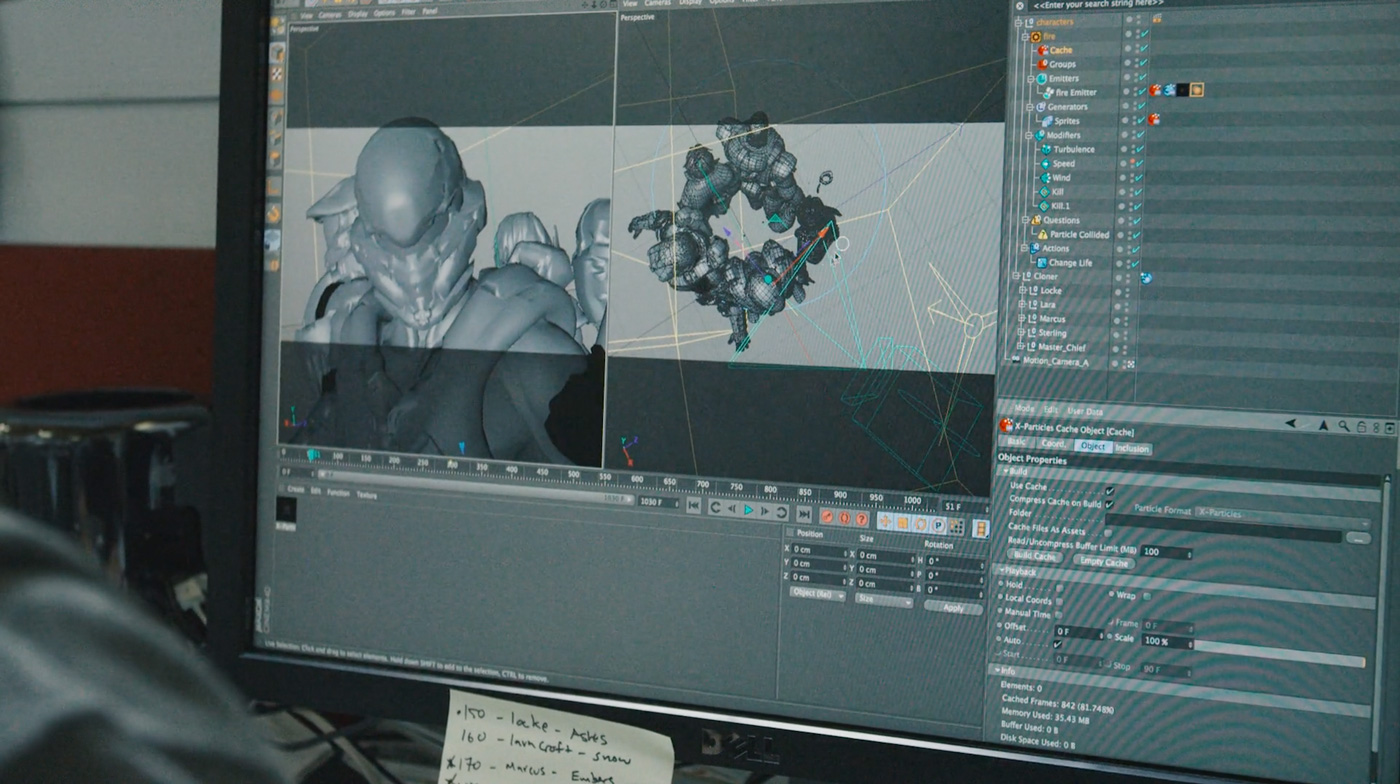Toggle the Compress Cache on Build checkbox
This screenshot has width=1400, height=784.
tap(1109, 505)
